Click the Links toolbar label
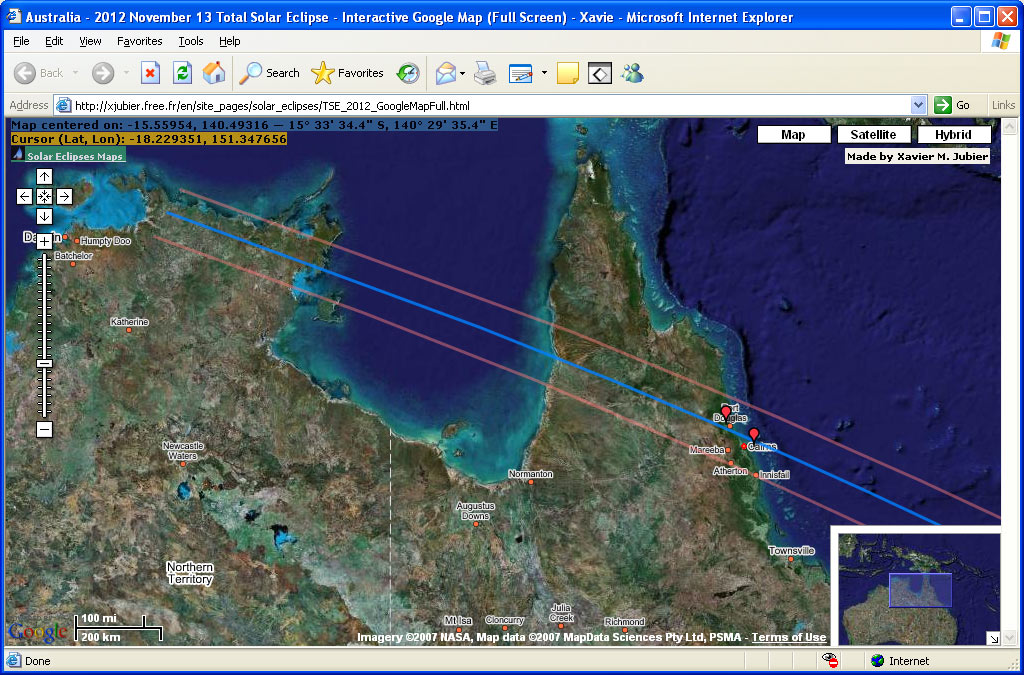 click(x=1003, y=105)
